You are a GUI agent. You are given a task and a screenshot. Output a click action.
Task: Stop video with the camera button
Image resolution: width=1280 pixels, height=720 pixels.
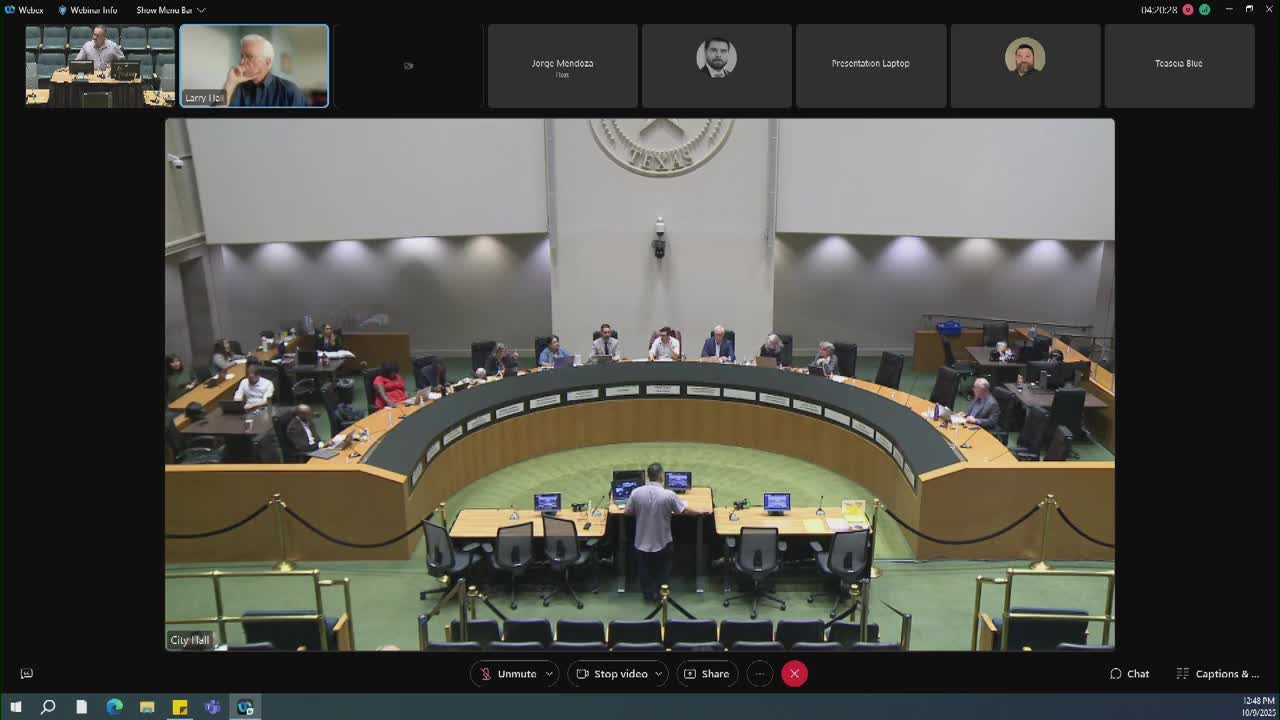tap(611, 674)
